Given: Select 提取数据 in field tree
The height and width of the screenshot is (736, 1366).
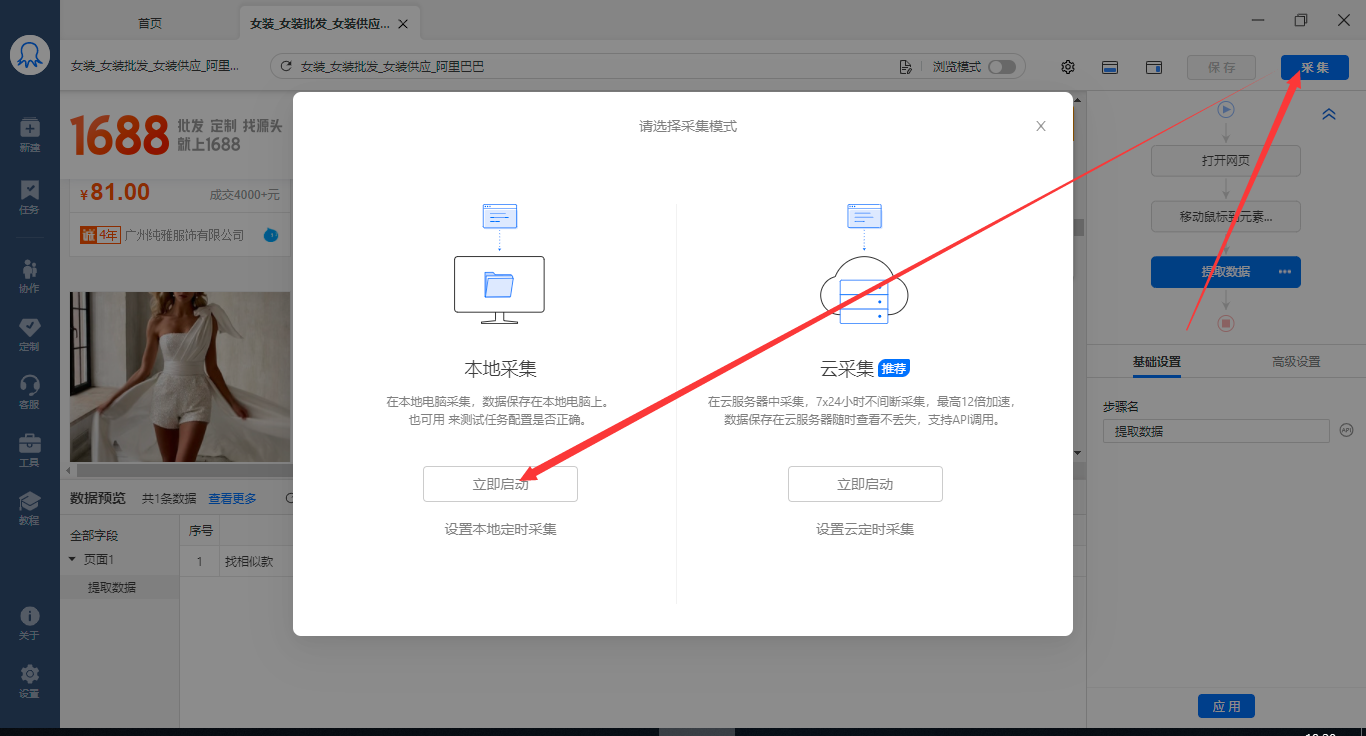Looking at the screenshot, I should [112, 587].
